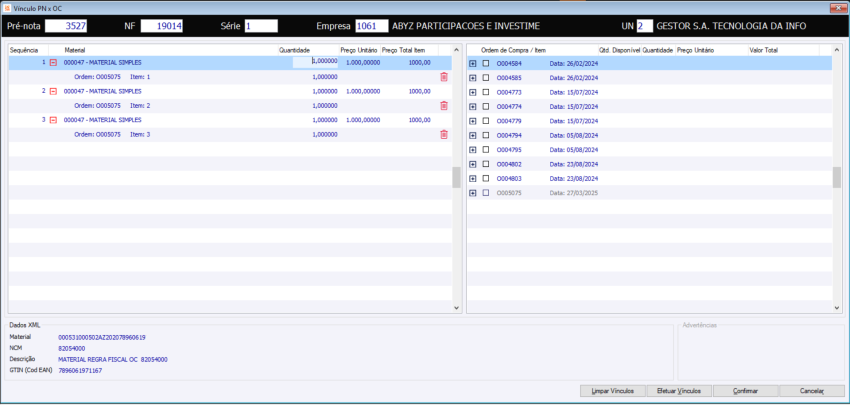The width and height of the screenshot is (850, 405).
Task: Select the Ordem: O005075 Item: 2 row
Action: [230, 106]
